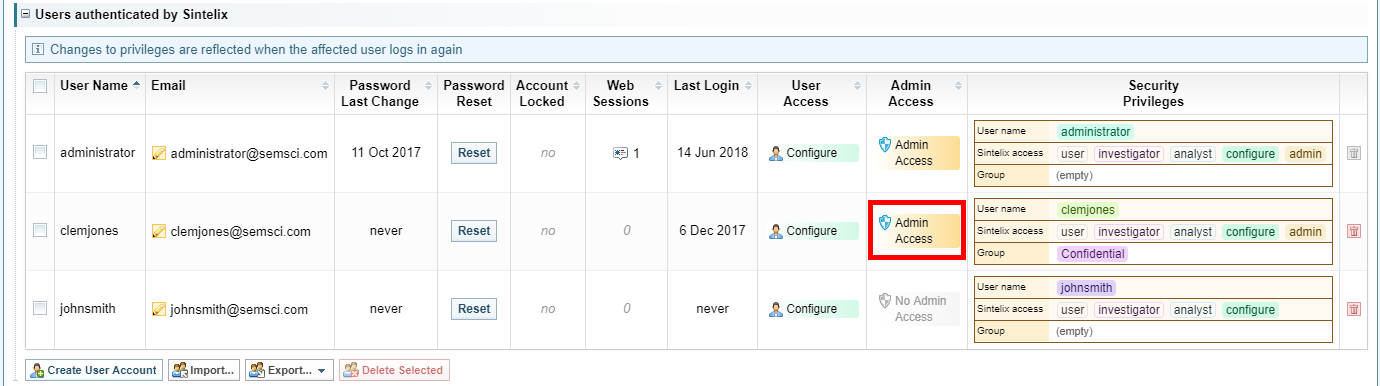
Task: Configure user access for johnsmith
Action: 812,309
